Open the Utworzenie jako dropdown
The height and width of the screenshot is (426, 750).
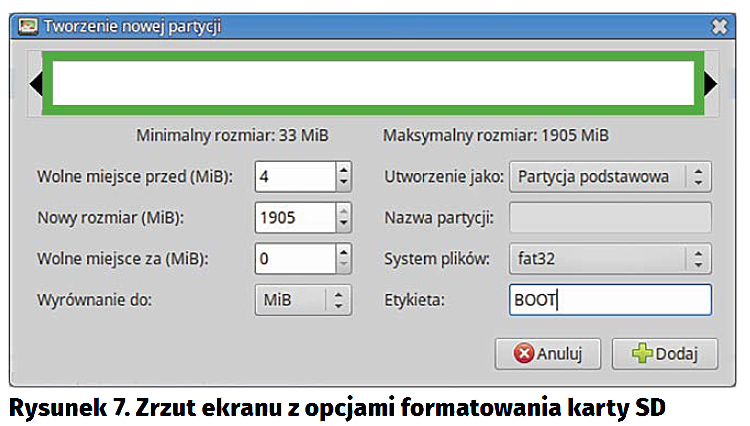pyautogui.click(x=610, y=177)
